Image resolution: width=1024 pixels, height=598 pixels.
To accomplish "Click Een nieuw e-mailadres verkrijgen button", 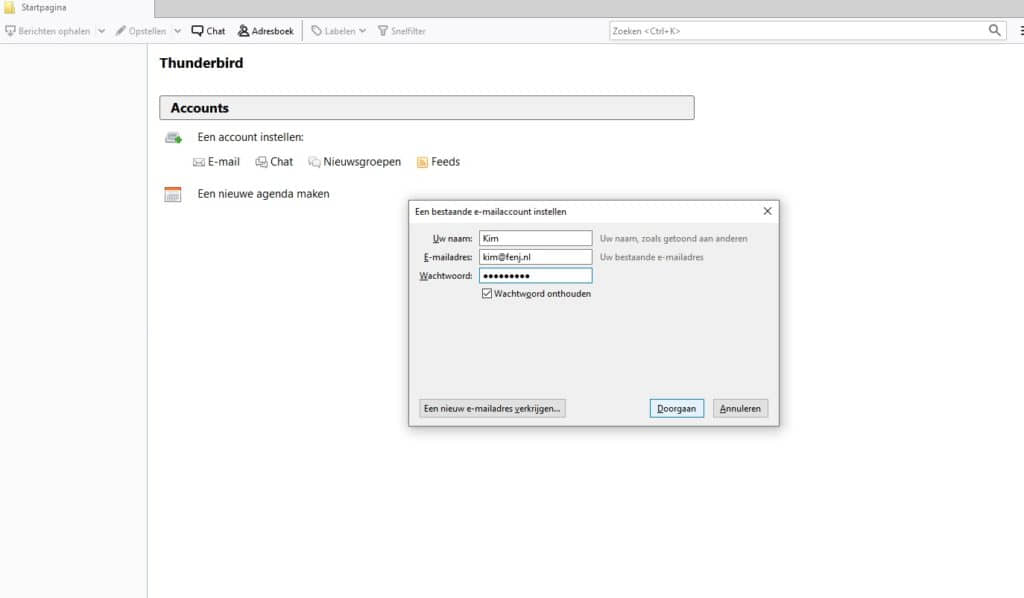I will 492,409.
